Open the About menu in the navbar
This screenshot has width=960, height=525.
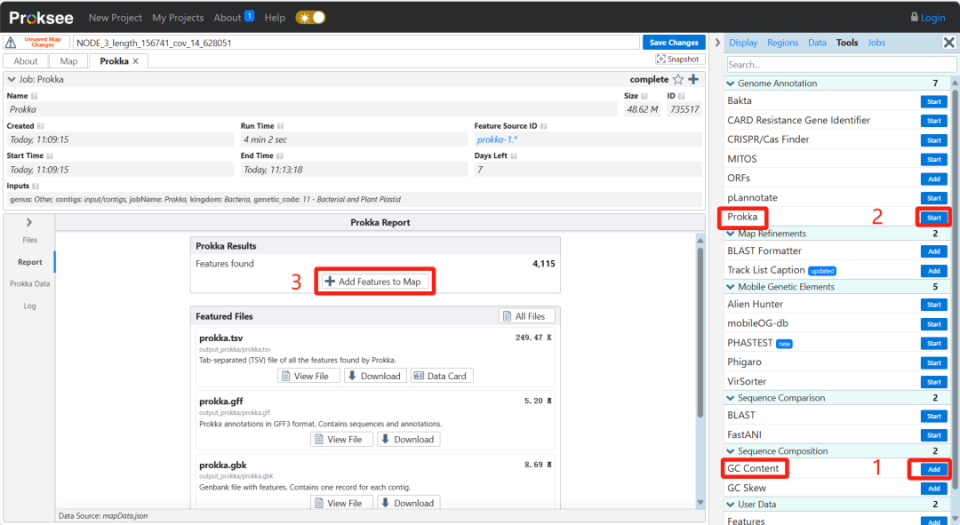[227, 18]
